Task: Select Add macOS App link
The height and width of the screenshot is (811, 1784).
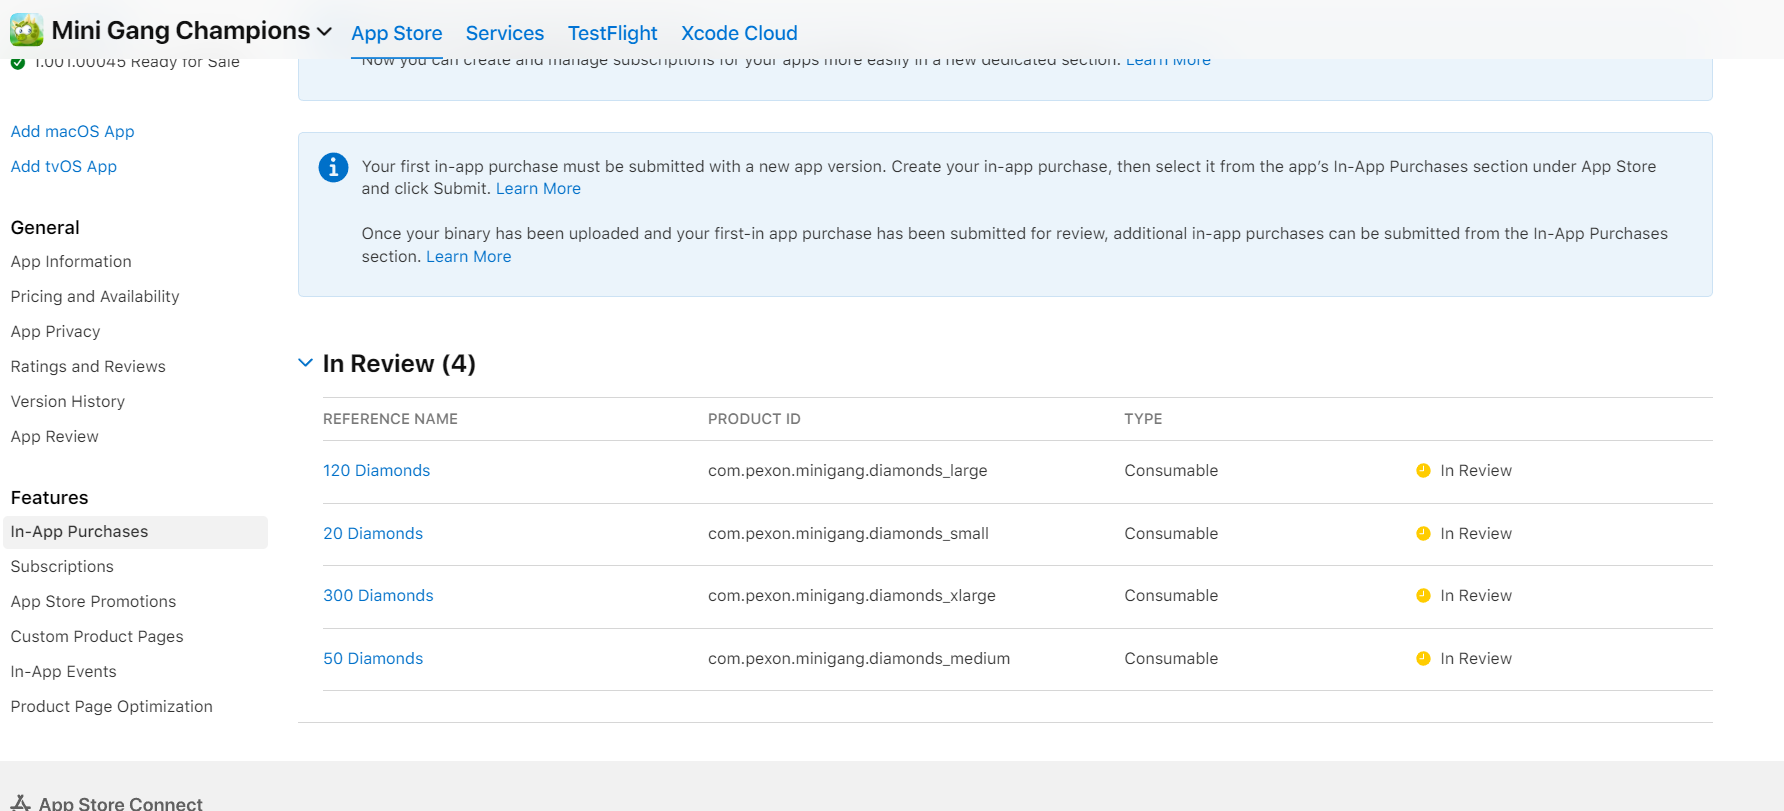Action: pos(72,132)
